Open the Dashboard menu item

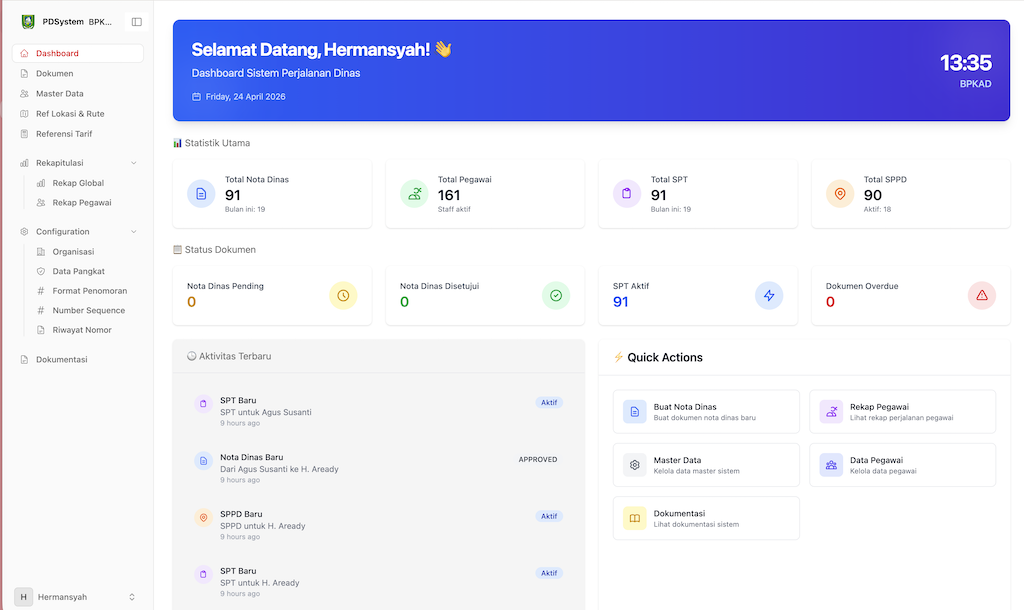(x=78, y=54)
